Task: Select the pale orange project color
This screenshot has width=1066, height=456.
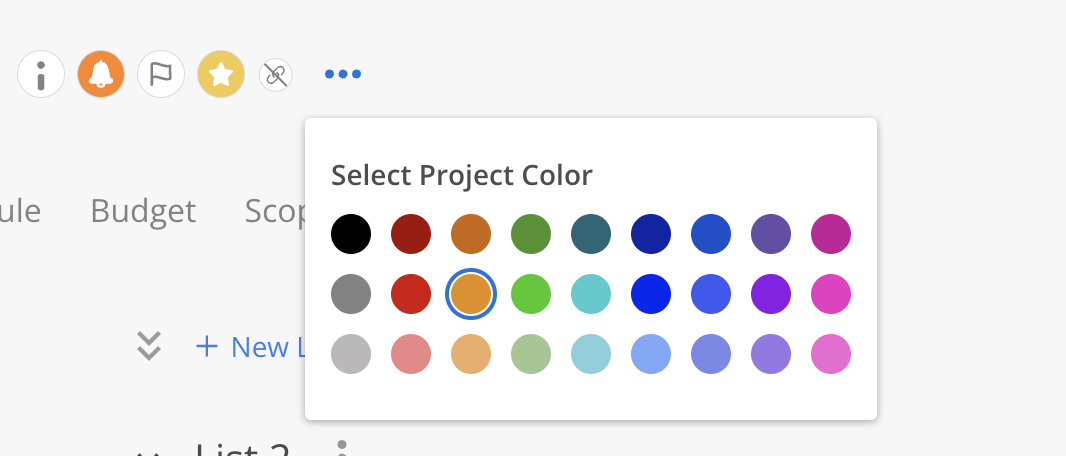Action: 471,353
